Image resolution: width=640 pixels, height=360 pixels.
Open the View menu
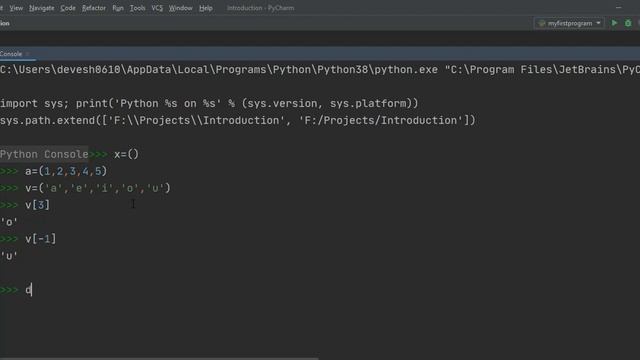tap(16, 8)
